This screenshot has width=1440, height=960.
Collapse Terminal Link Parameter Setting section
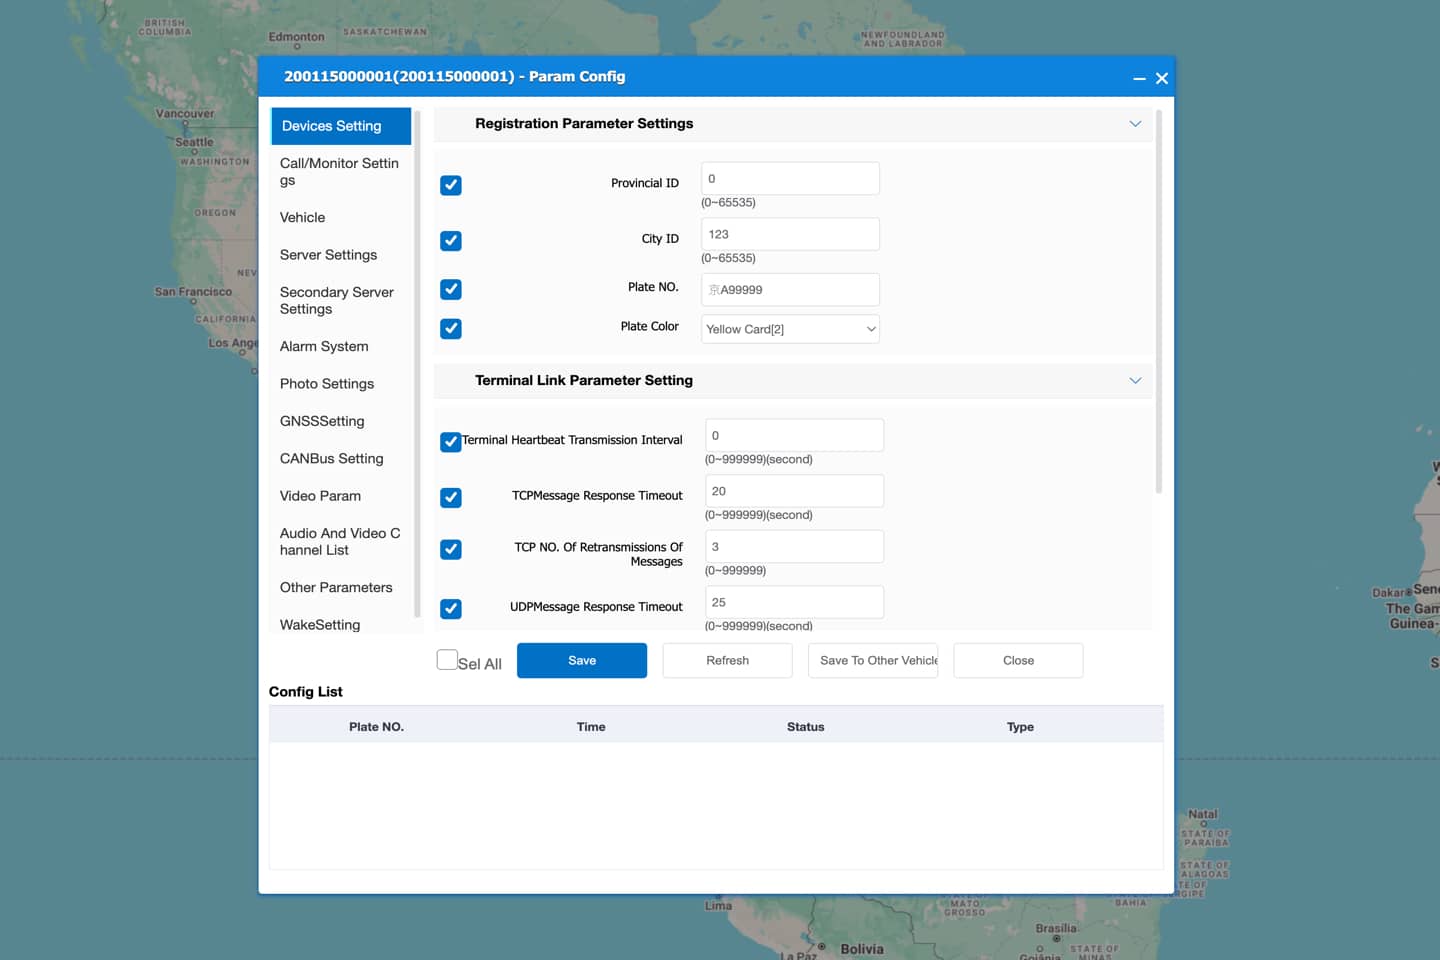(x=1135, y=381)
